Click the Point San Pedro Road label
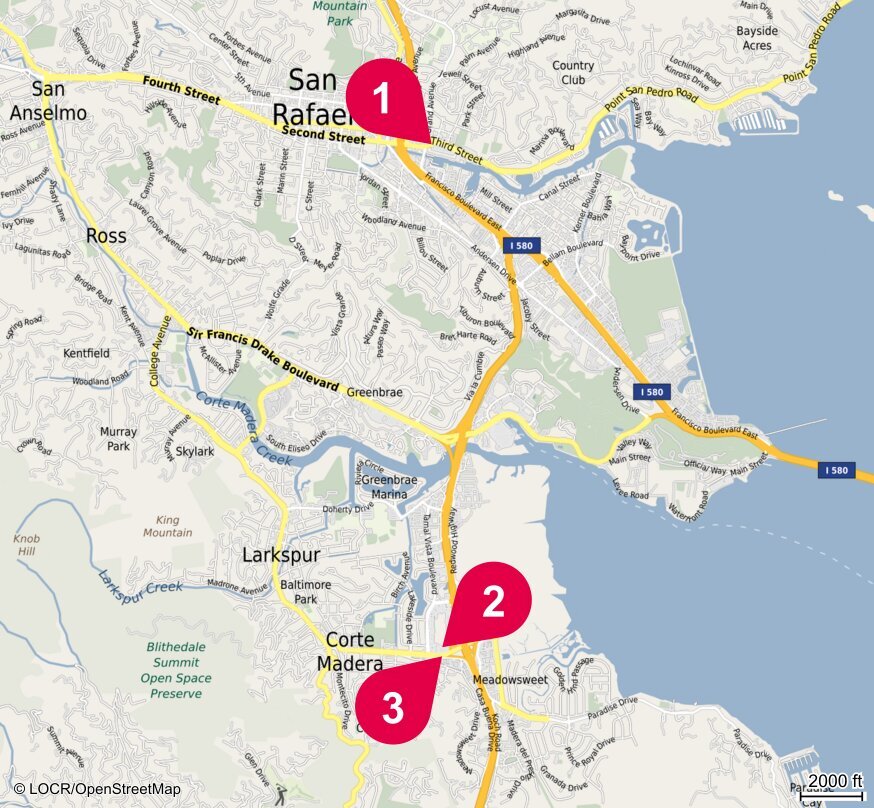 [652, 98]
